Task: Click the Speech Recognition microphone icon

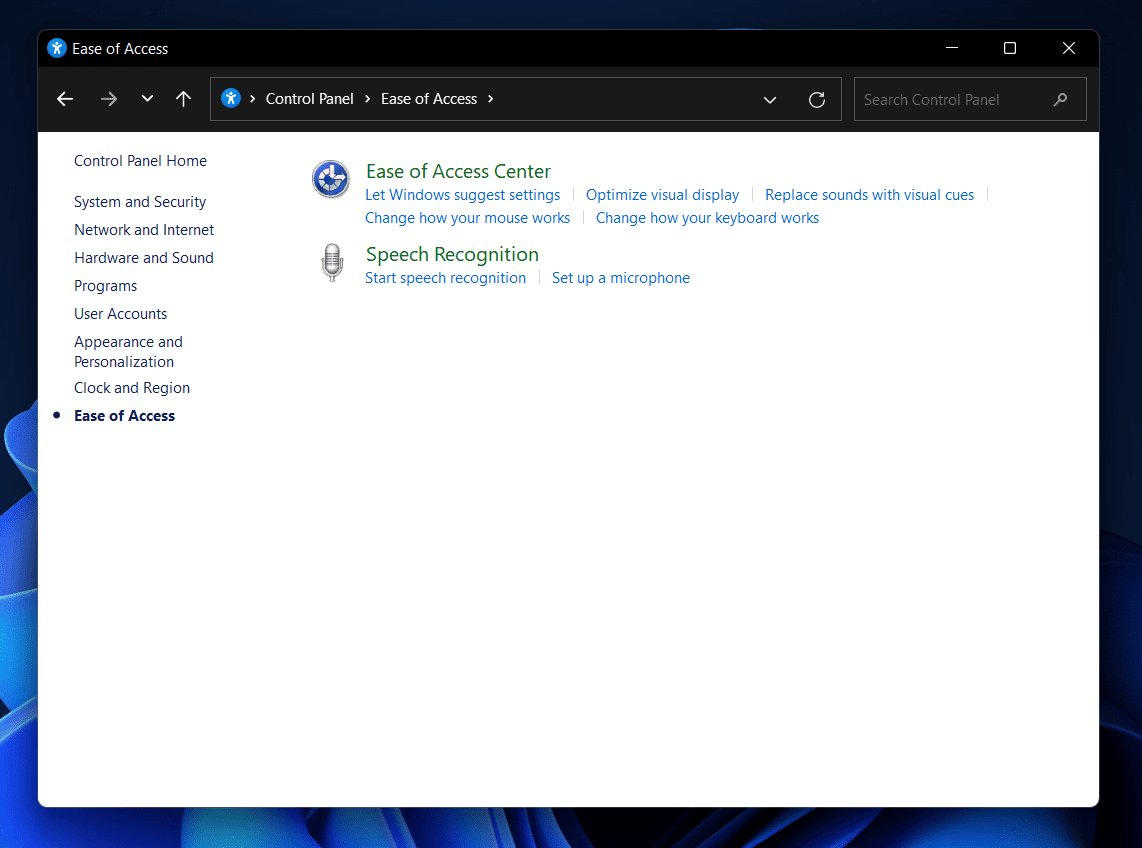Action: pyautogui.click(x=331, y=263)
